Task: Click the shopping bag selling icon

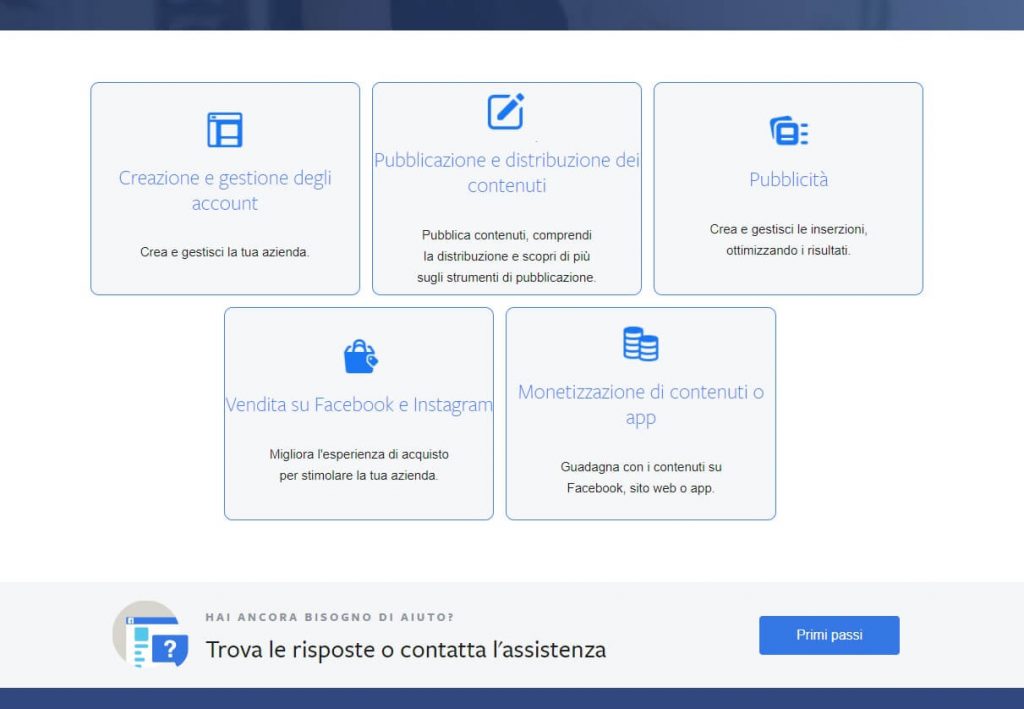Action: coord(358,355)
